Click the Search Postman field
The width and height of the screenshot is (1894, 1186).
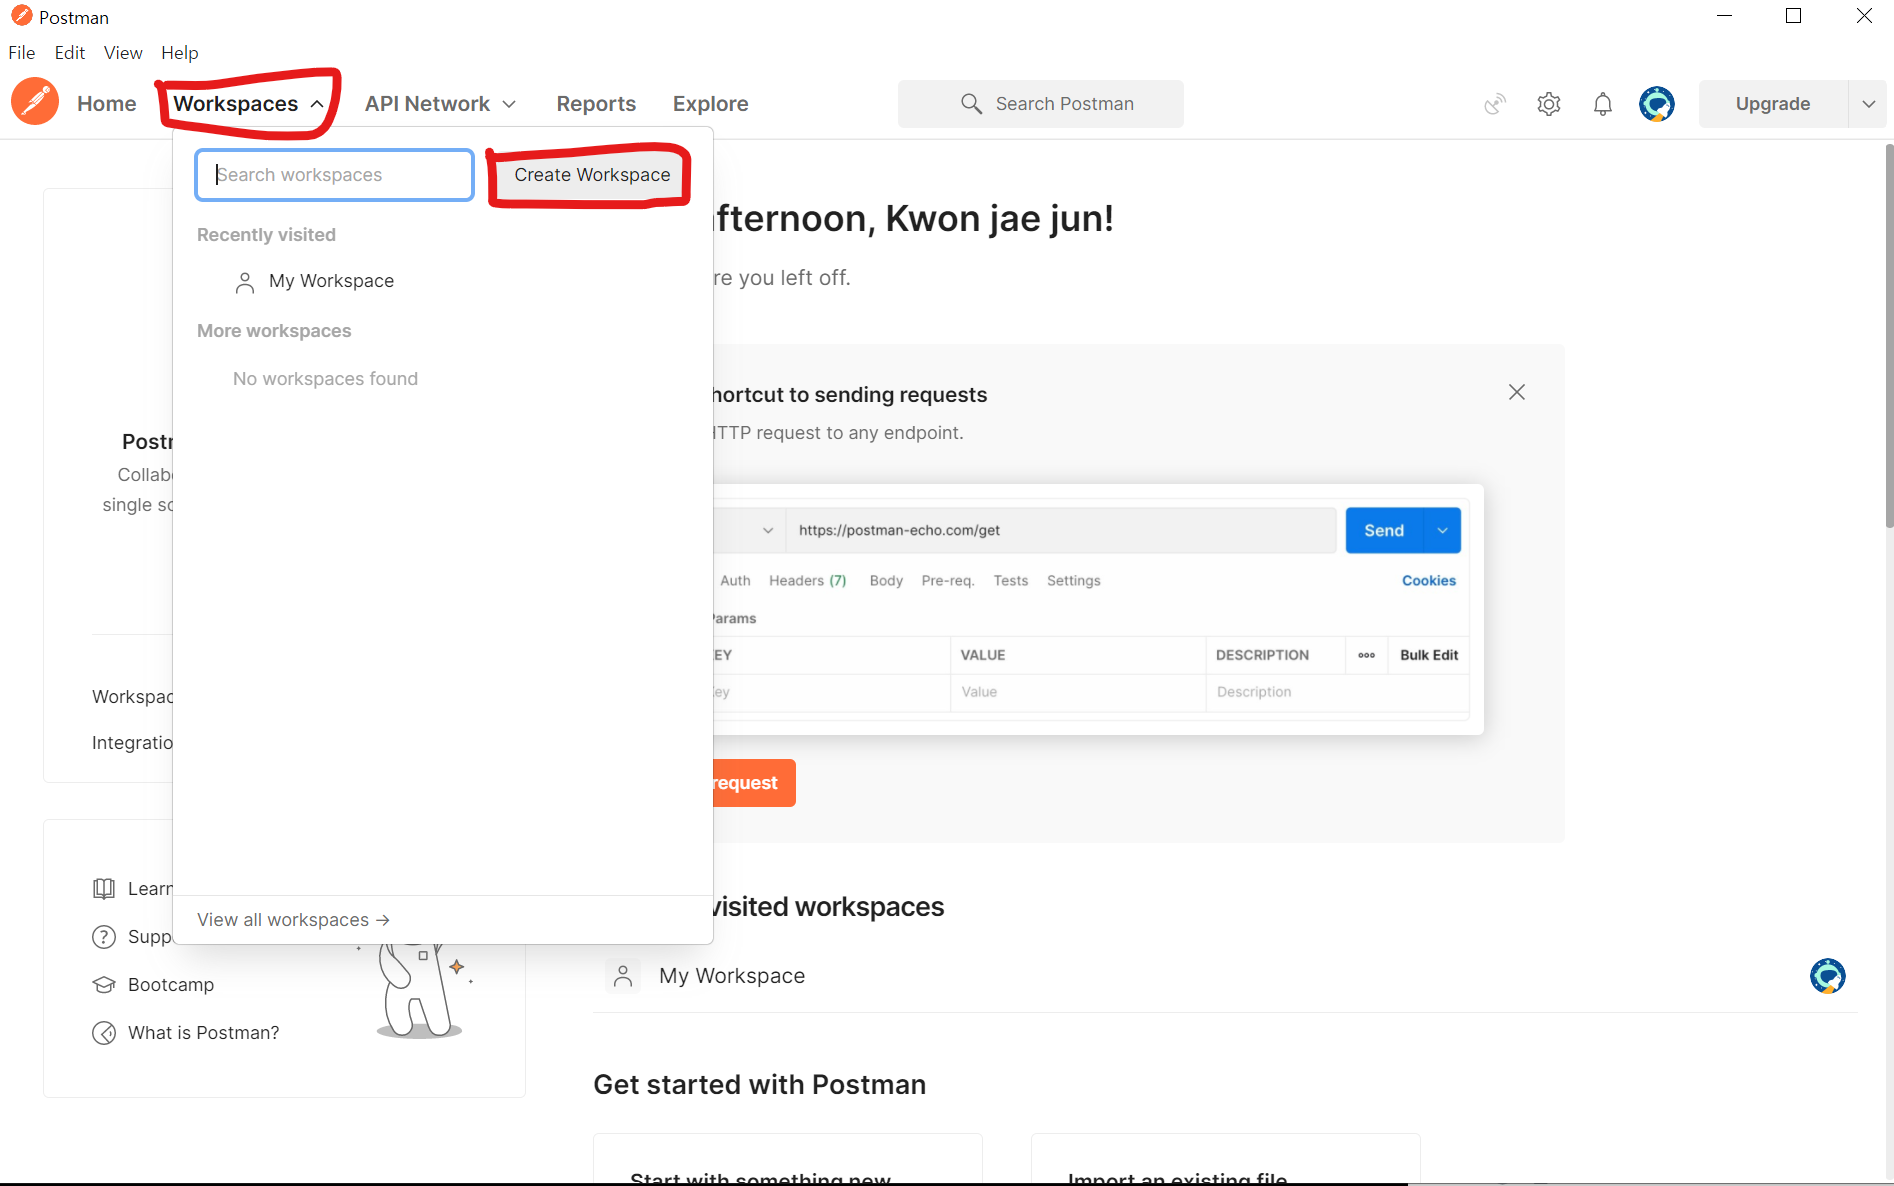coord(1041,104)
